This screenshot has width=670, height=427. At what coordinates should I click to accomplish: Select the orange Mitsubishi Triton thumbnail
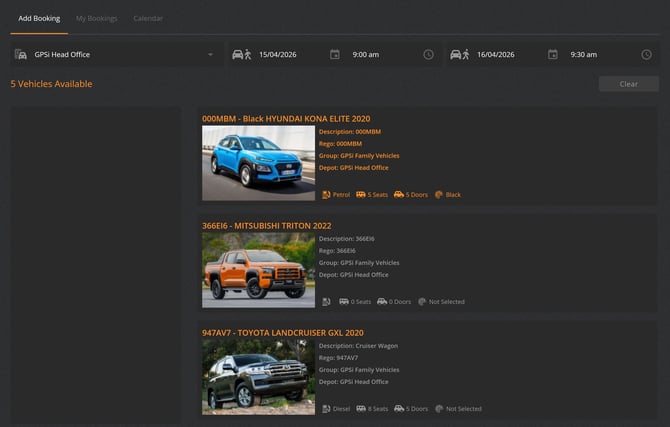point(259,270)
